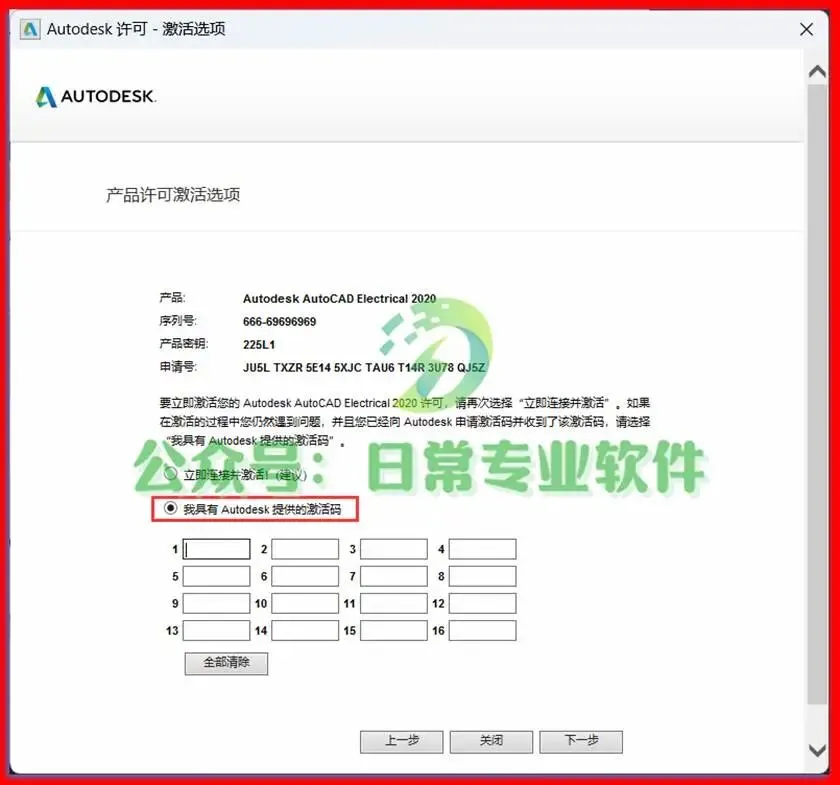Click the product key "225L1"
Screen dimensions: 840x785
259,345
